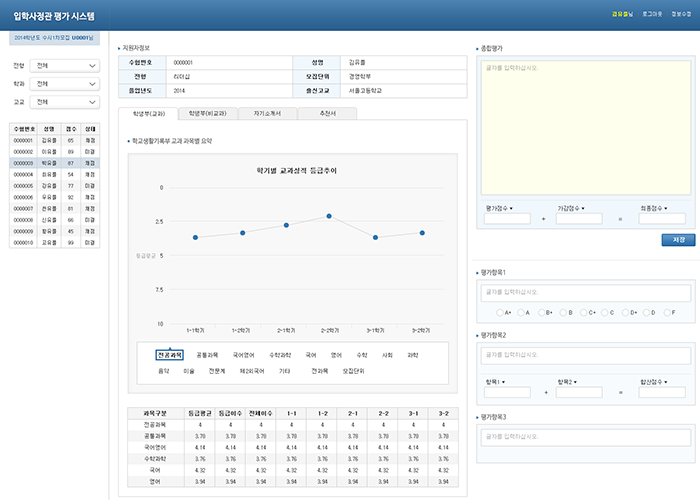Select the A grade radio button

coord(521,312)
